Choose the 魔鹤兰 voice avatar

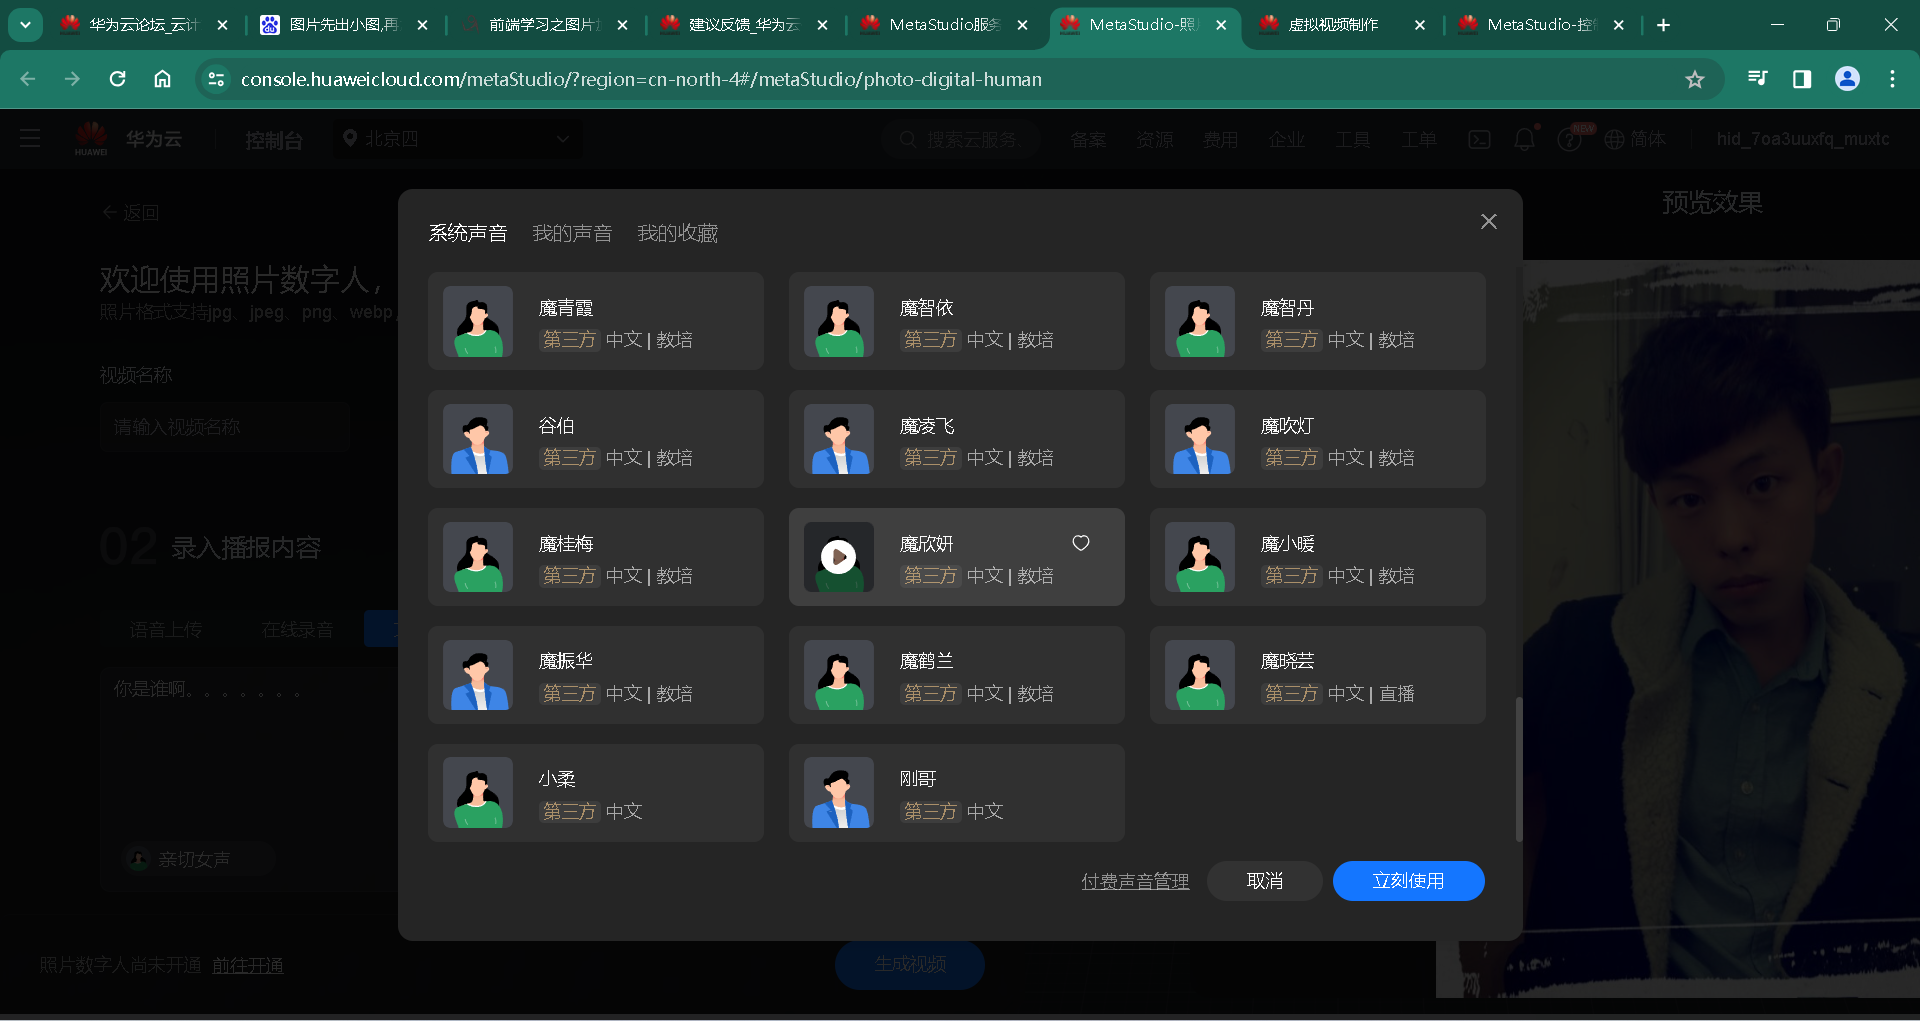pyautogui.click(x=839, y=675)
